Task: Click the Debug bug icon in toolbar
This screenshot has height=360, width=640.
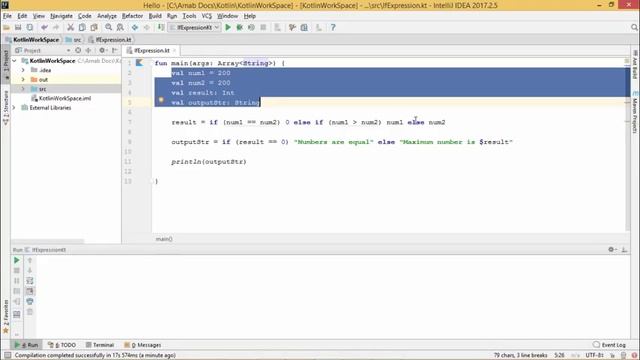Action: pos(240,27)
